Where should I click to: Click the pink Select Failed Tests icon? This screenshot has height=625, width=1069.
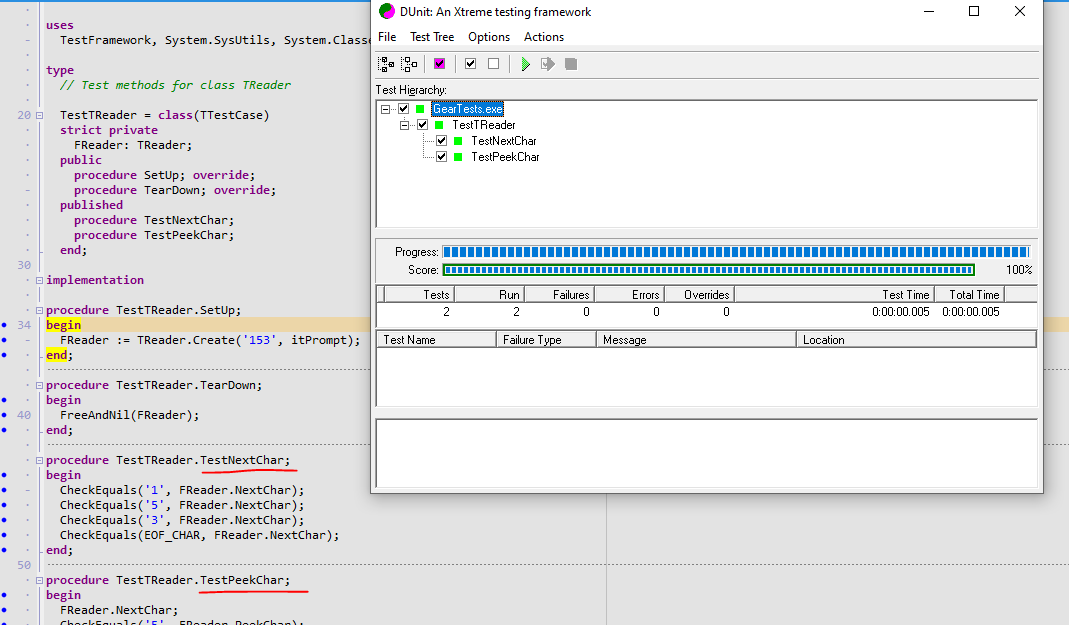pyautogui.click(x=440, y=64)
